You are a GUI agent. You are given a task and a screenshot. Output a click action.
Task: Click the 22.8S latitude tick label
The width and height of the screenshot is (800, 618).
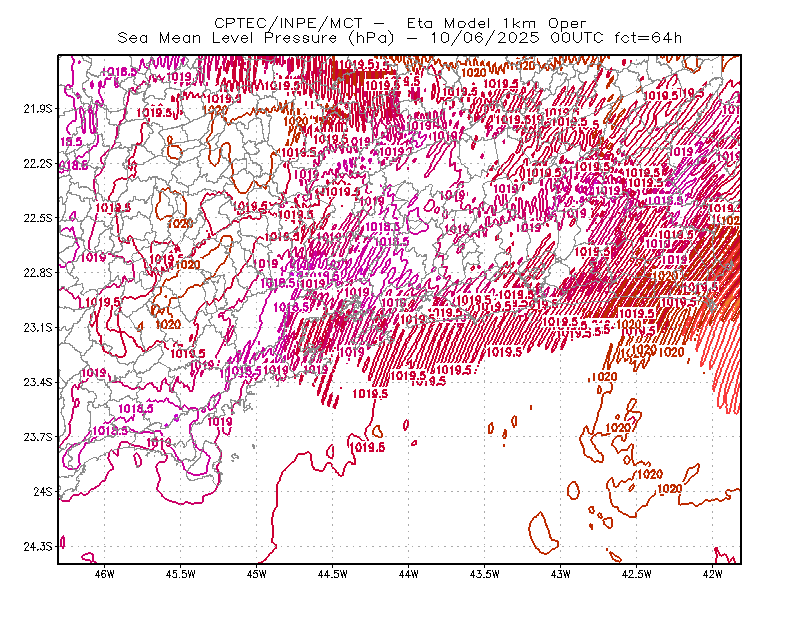[x=38, y=273]
